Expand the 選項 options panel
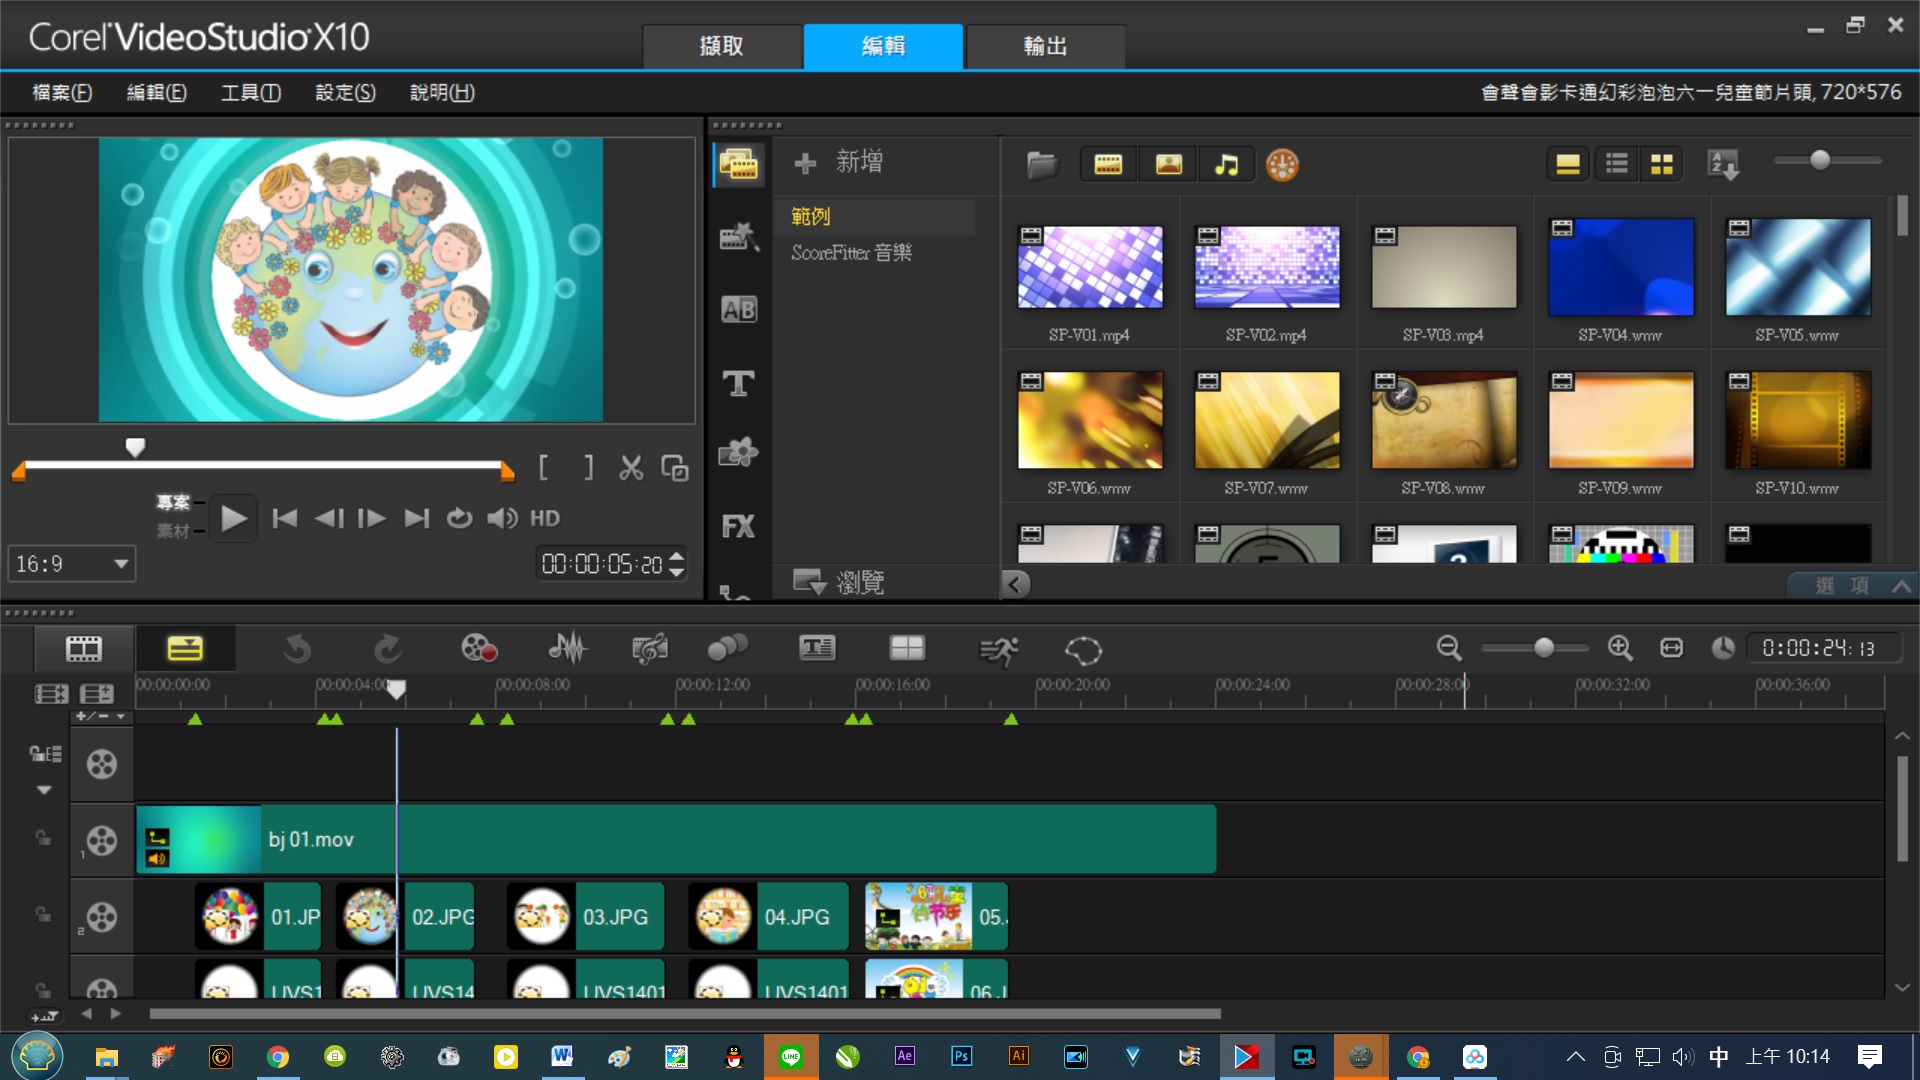The height and width of the screenshot is (1080, 1920). (x=1853, y=586)
